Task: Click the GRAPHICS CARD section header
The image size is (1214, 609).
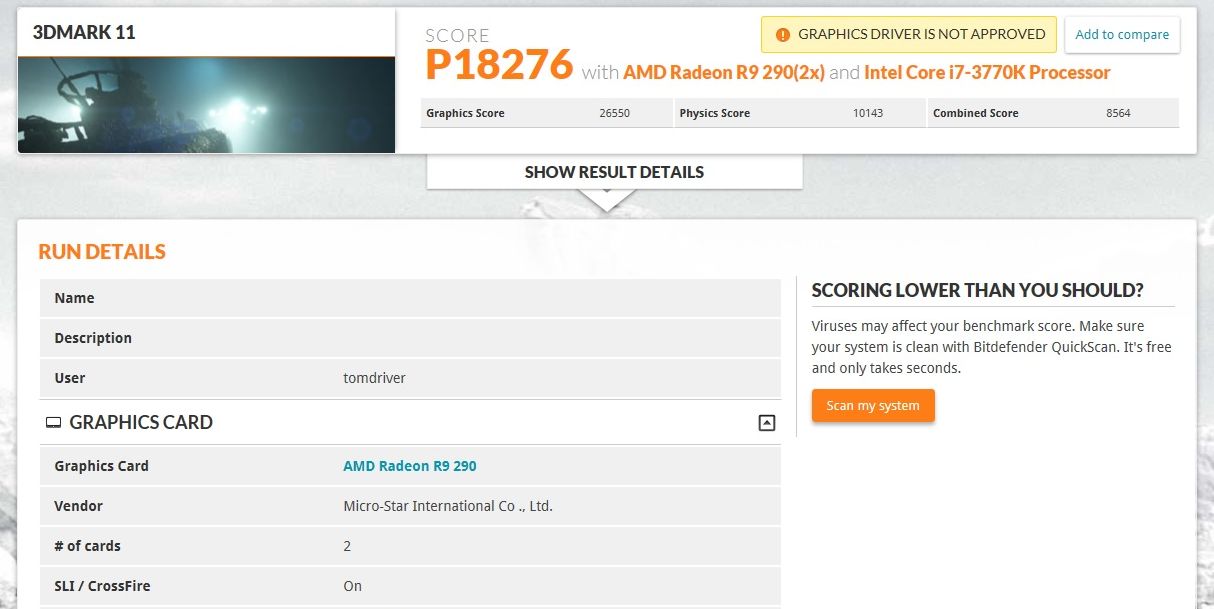Action: 410,423
